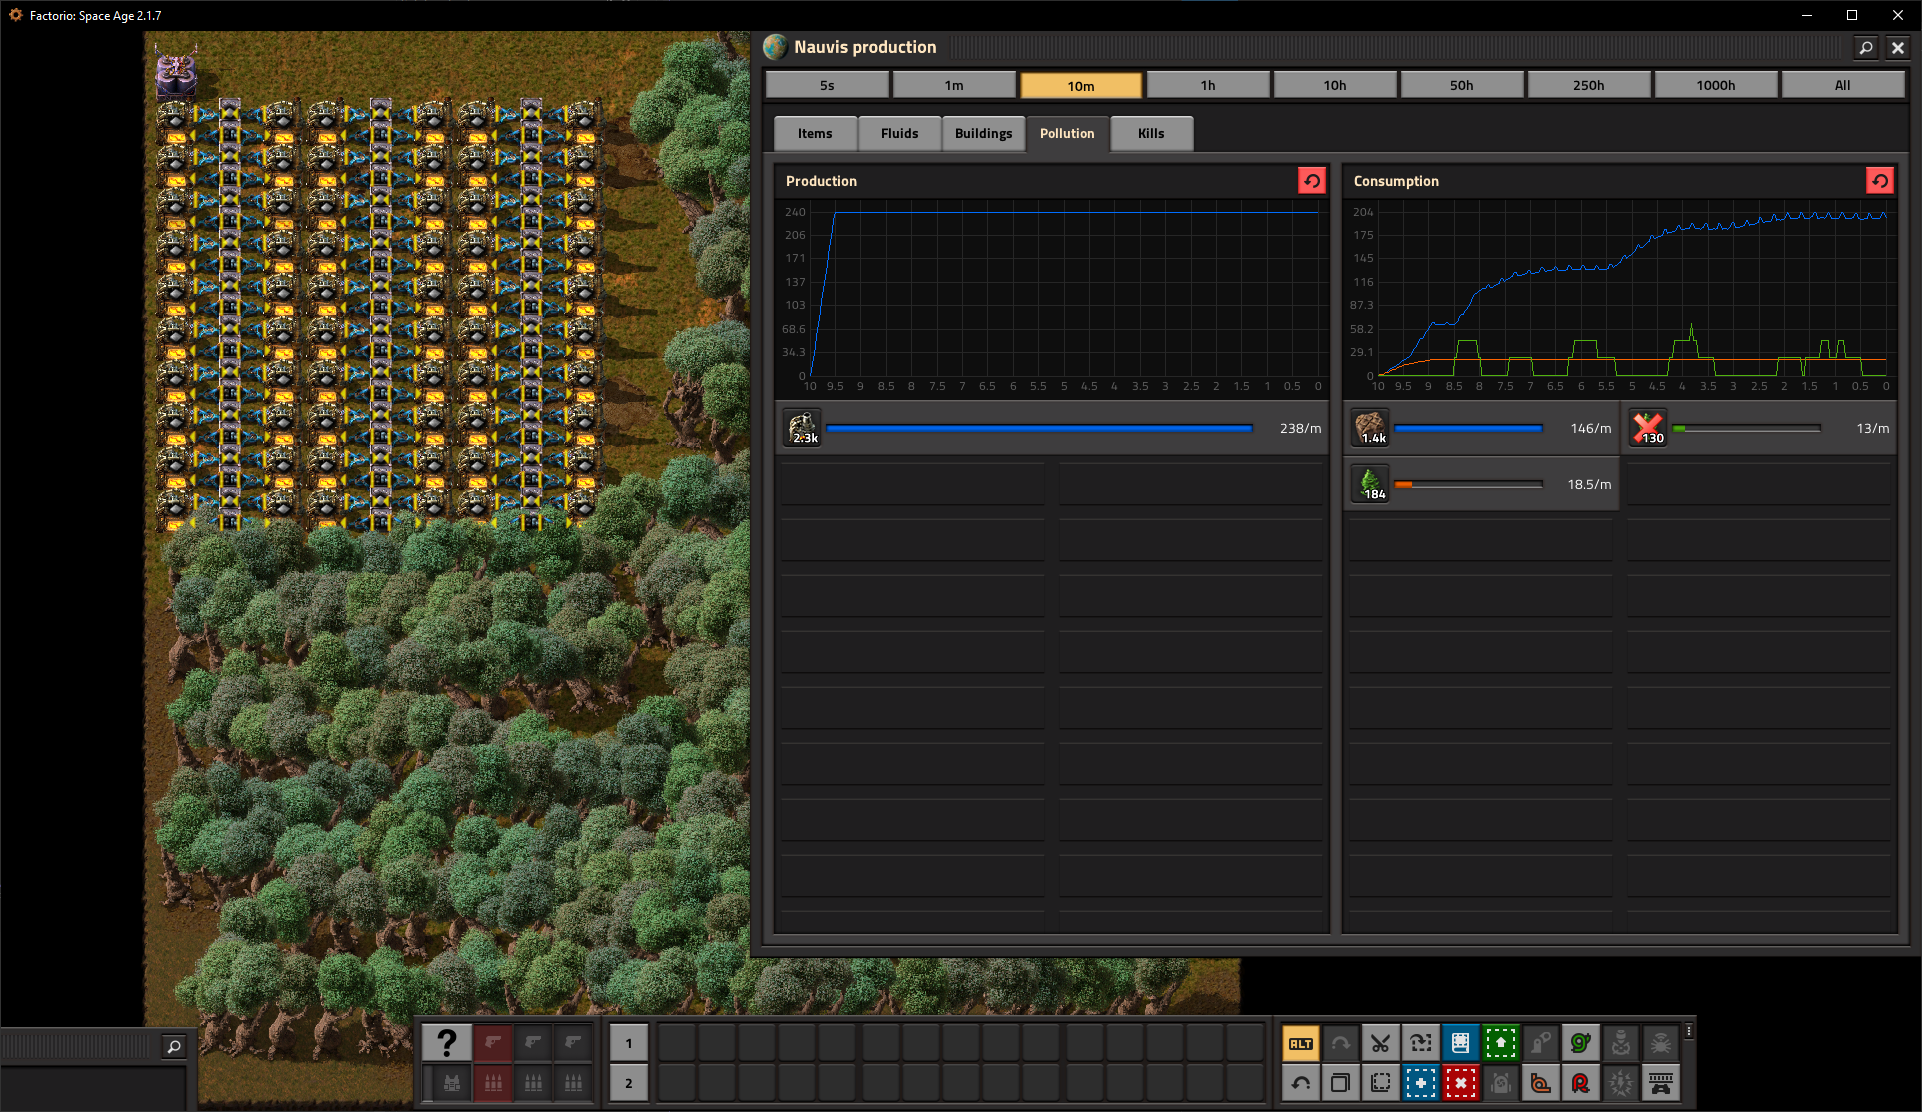Switch to the Items tab
1922x1112 pixels.
(815, 133)
